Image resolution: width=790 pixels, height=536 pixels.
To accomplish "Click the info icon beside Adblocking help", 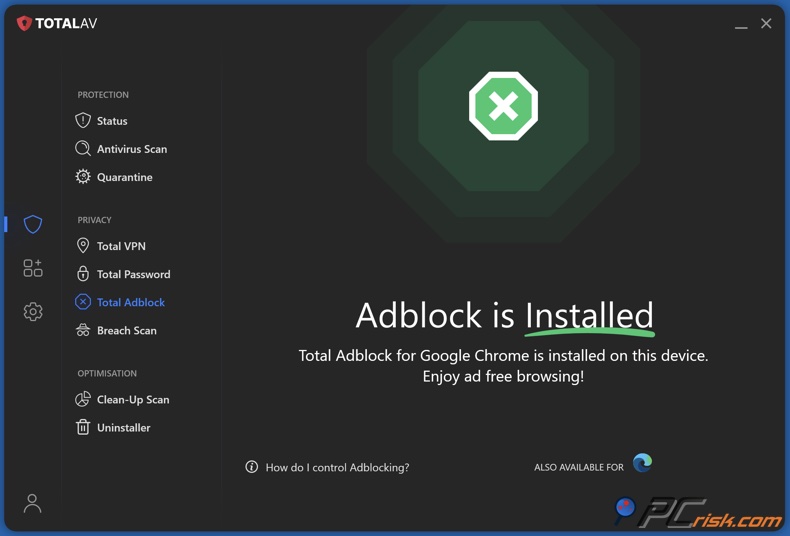I will pos(251,467).
